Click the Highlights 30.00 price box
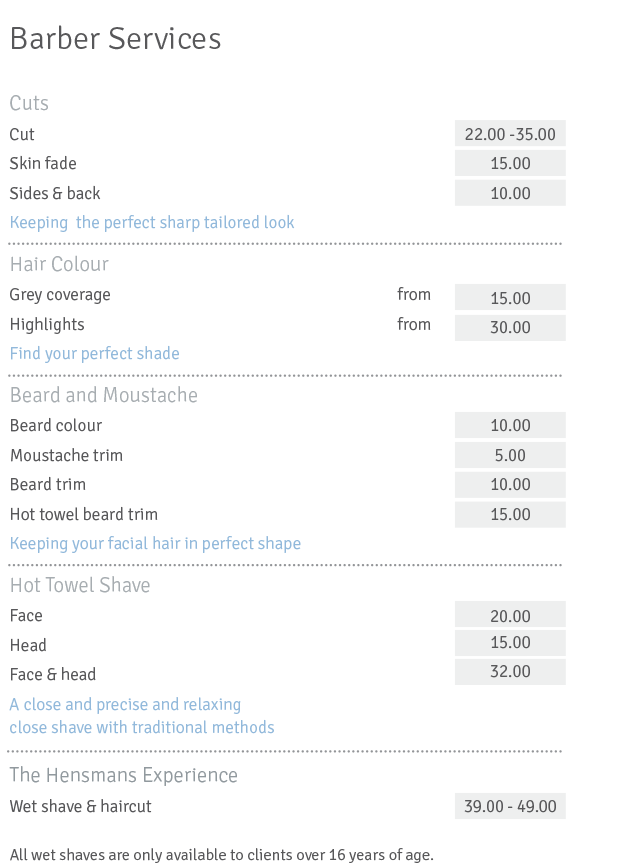This screenshot has height=867, width=630. click(510, 327)
